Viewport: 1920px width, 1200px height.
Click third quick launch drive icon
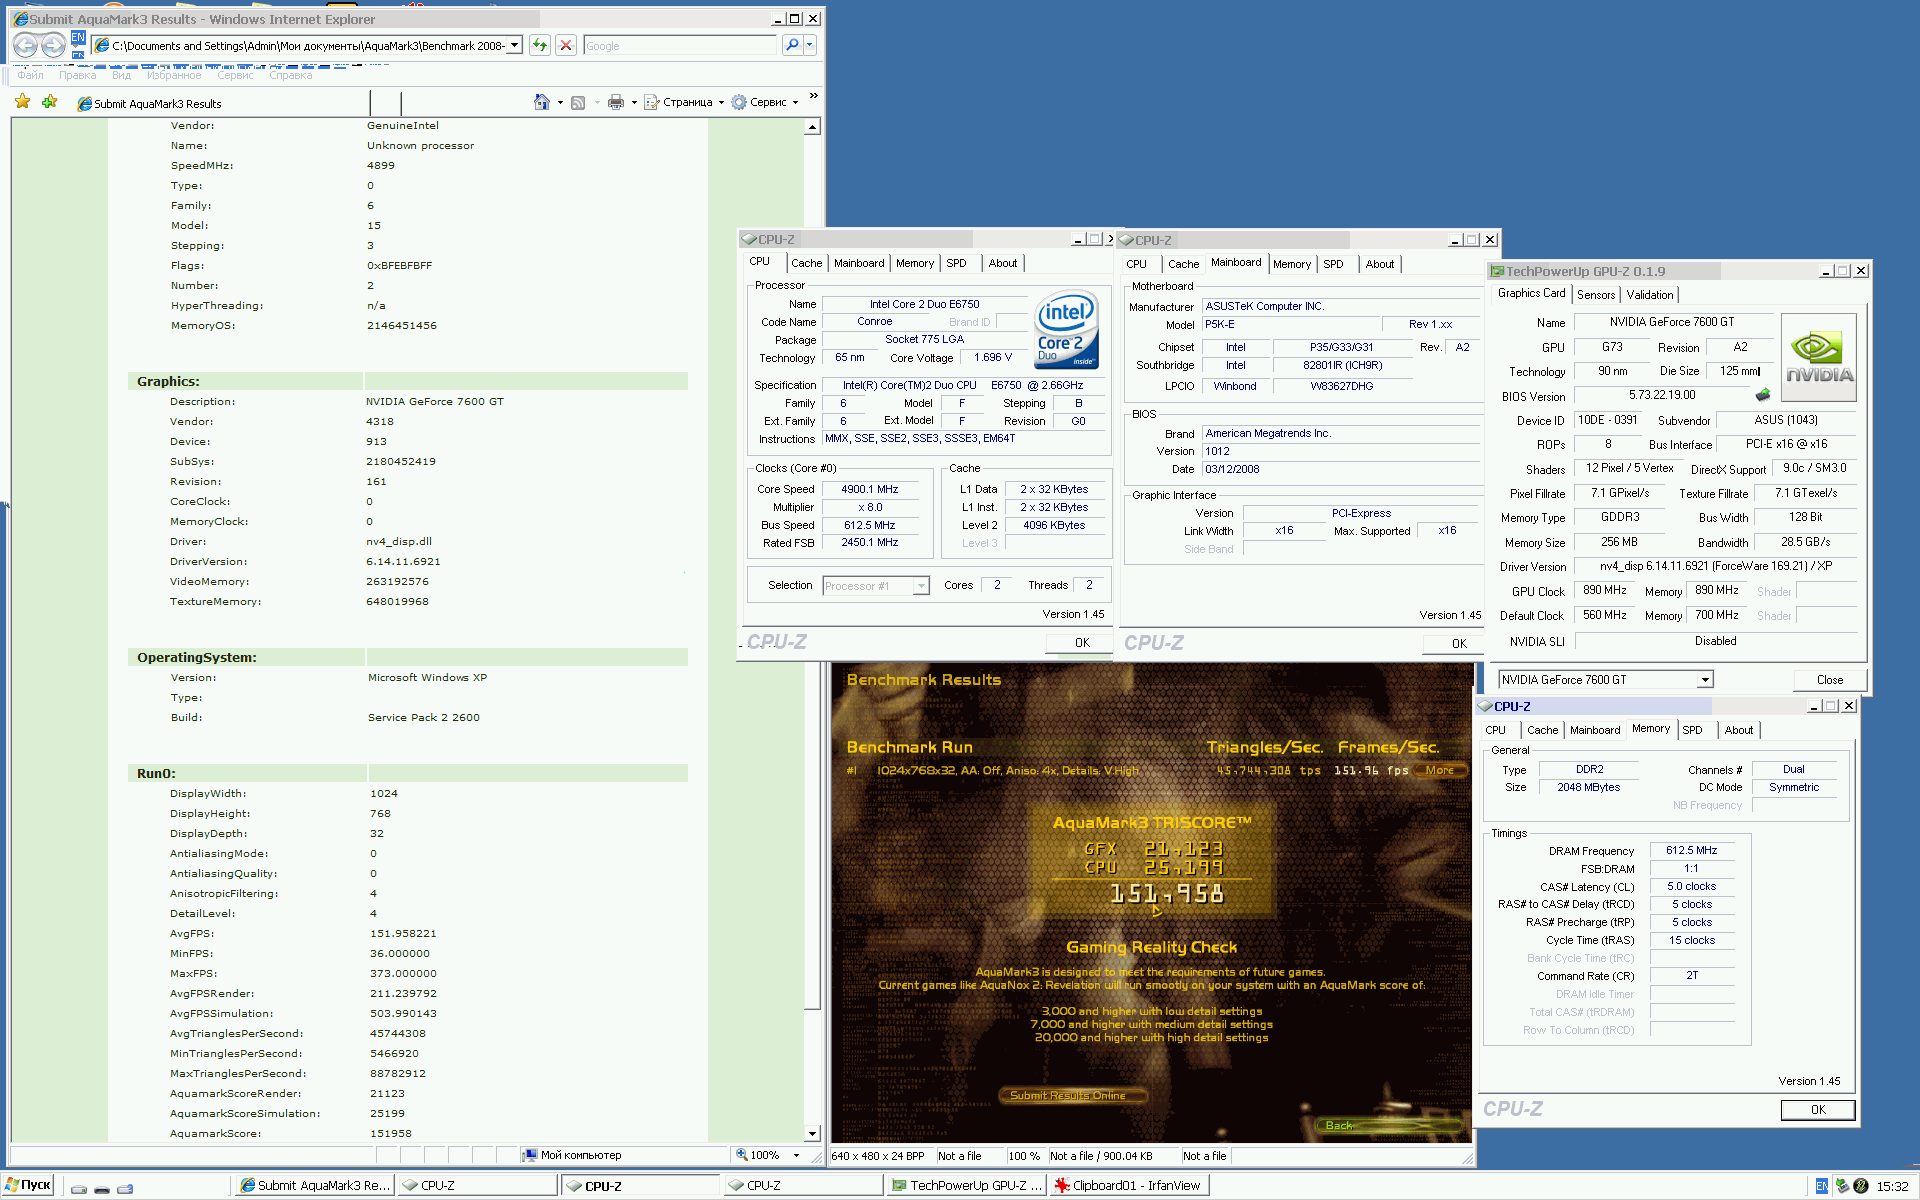pos(125,1188)
